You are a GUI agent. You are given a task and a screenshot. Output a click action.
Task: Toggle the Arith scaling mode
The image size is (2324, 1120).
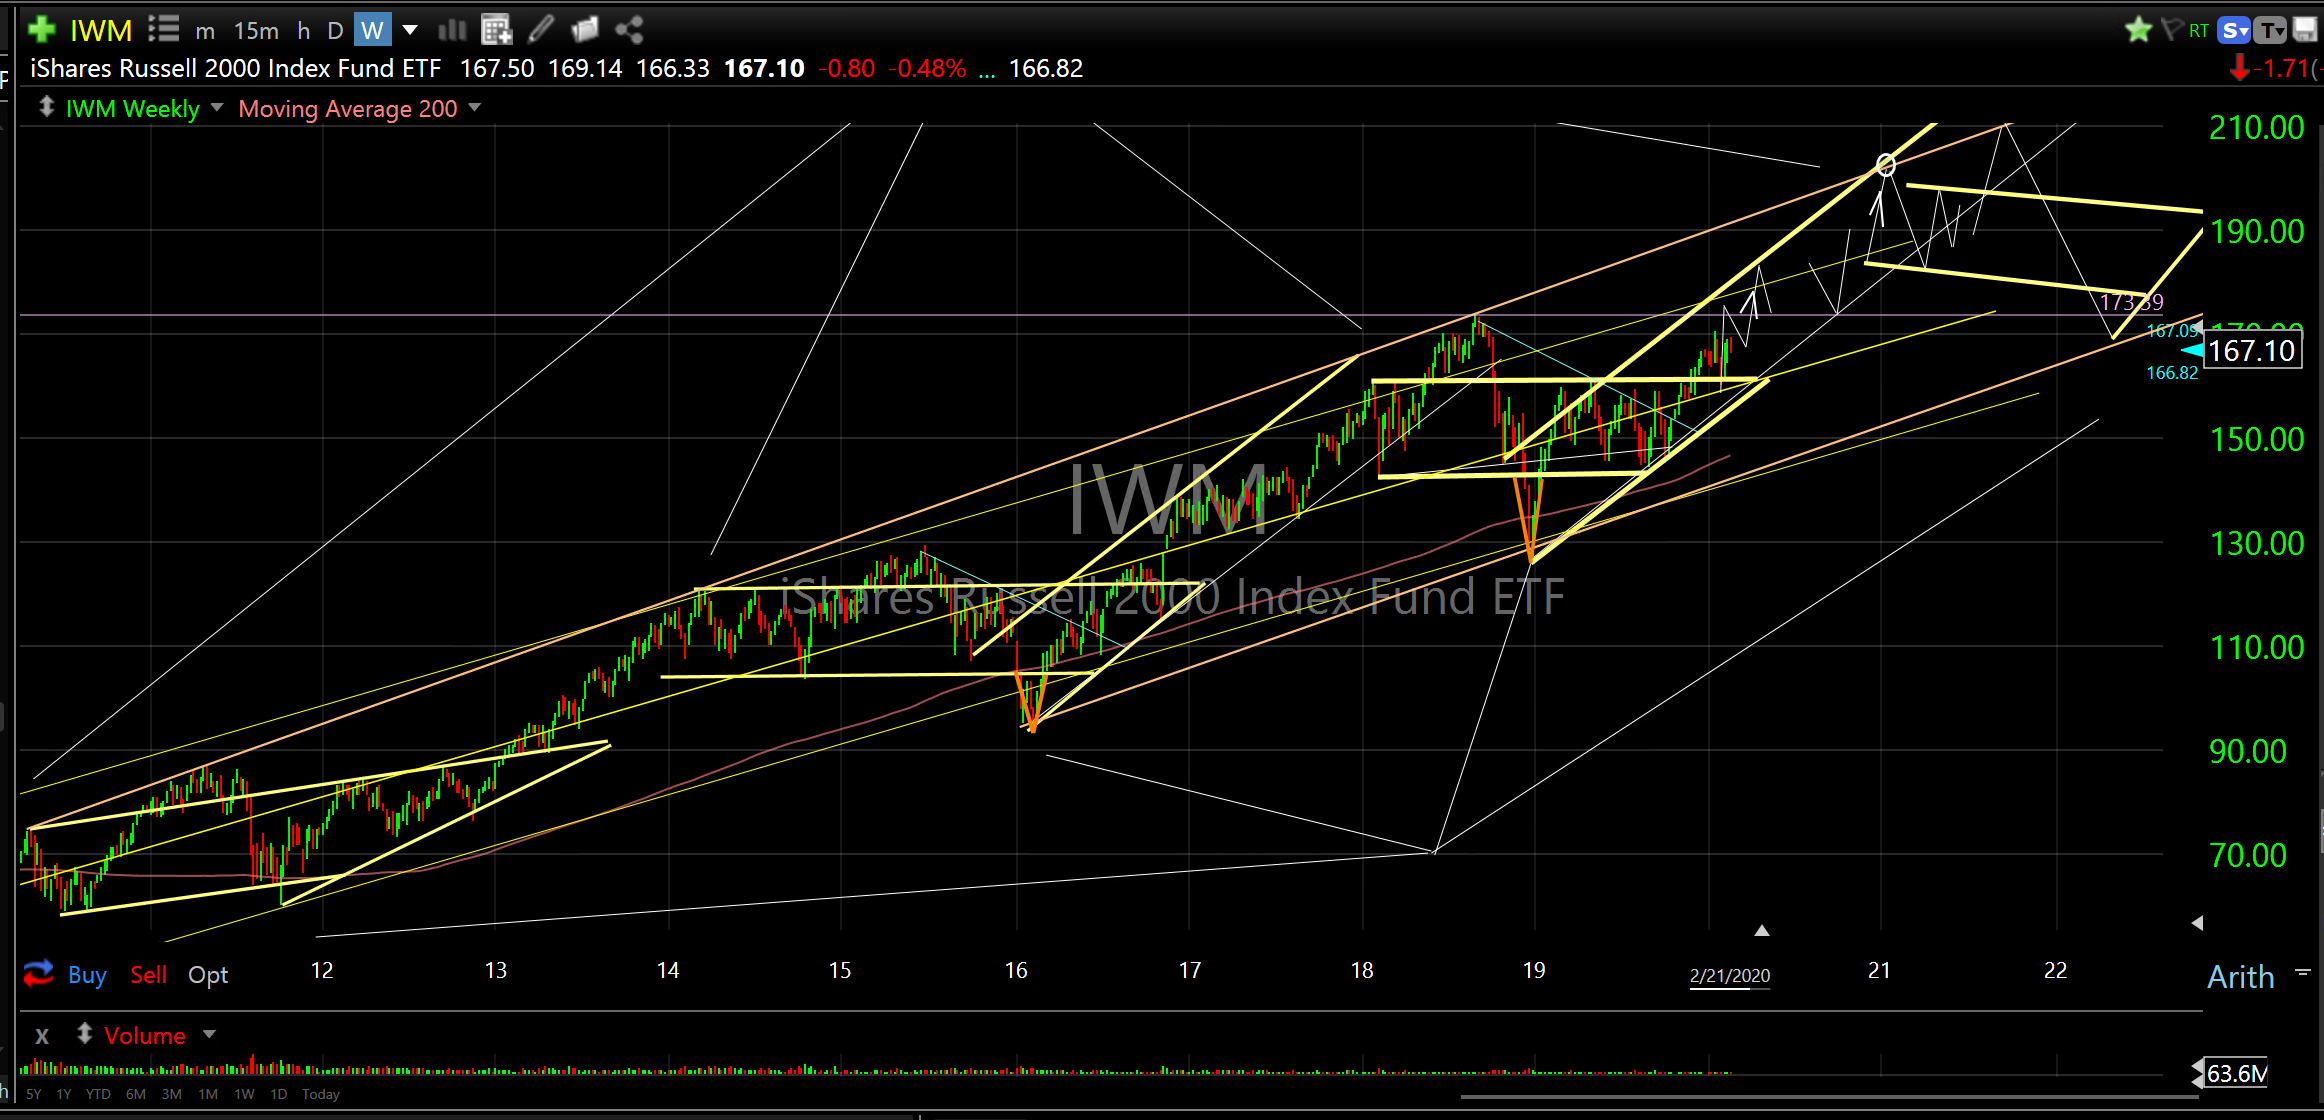pos(2240,977)
